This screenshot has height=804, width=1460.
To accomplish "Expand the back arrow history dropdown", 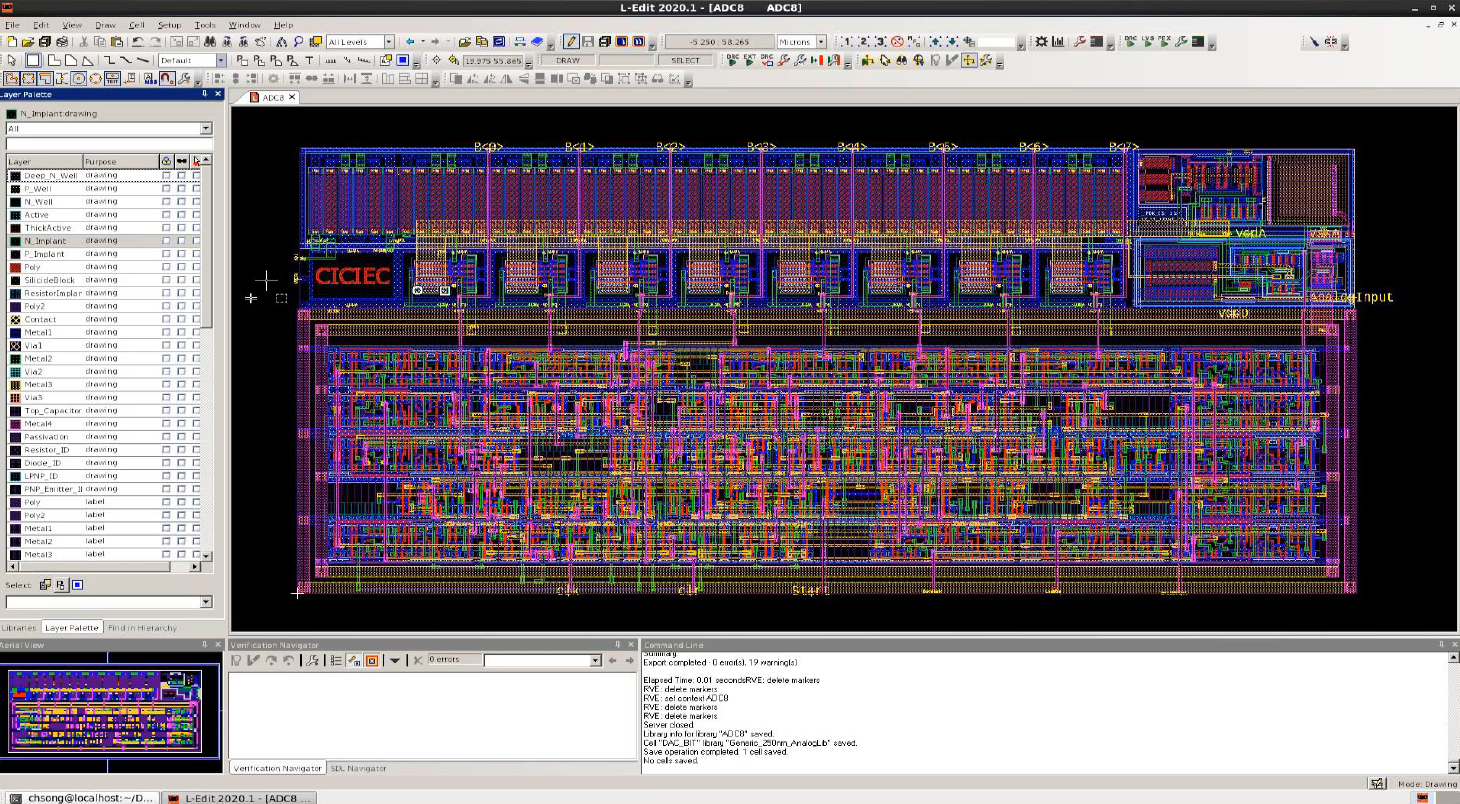I will coord(423,42).
